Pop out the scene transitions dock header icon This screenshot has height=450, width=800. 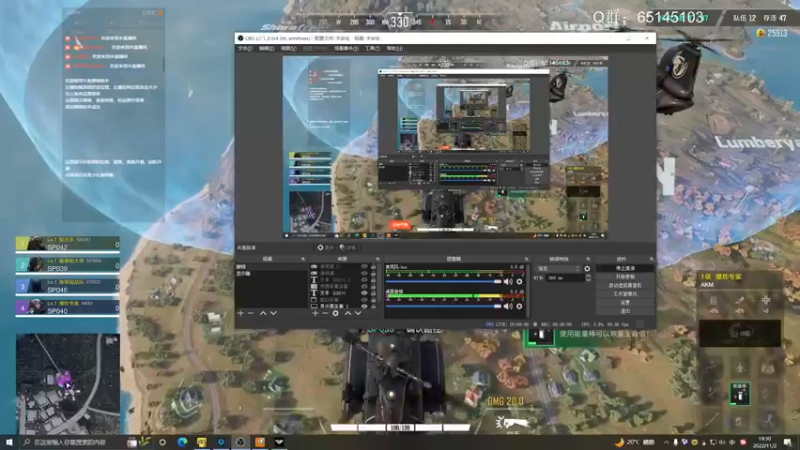[x=588, y=259]
